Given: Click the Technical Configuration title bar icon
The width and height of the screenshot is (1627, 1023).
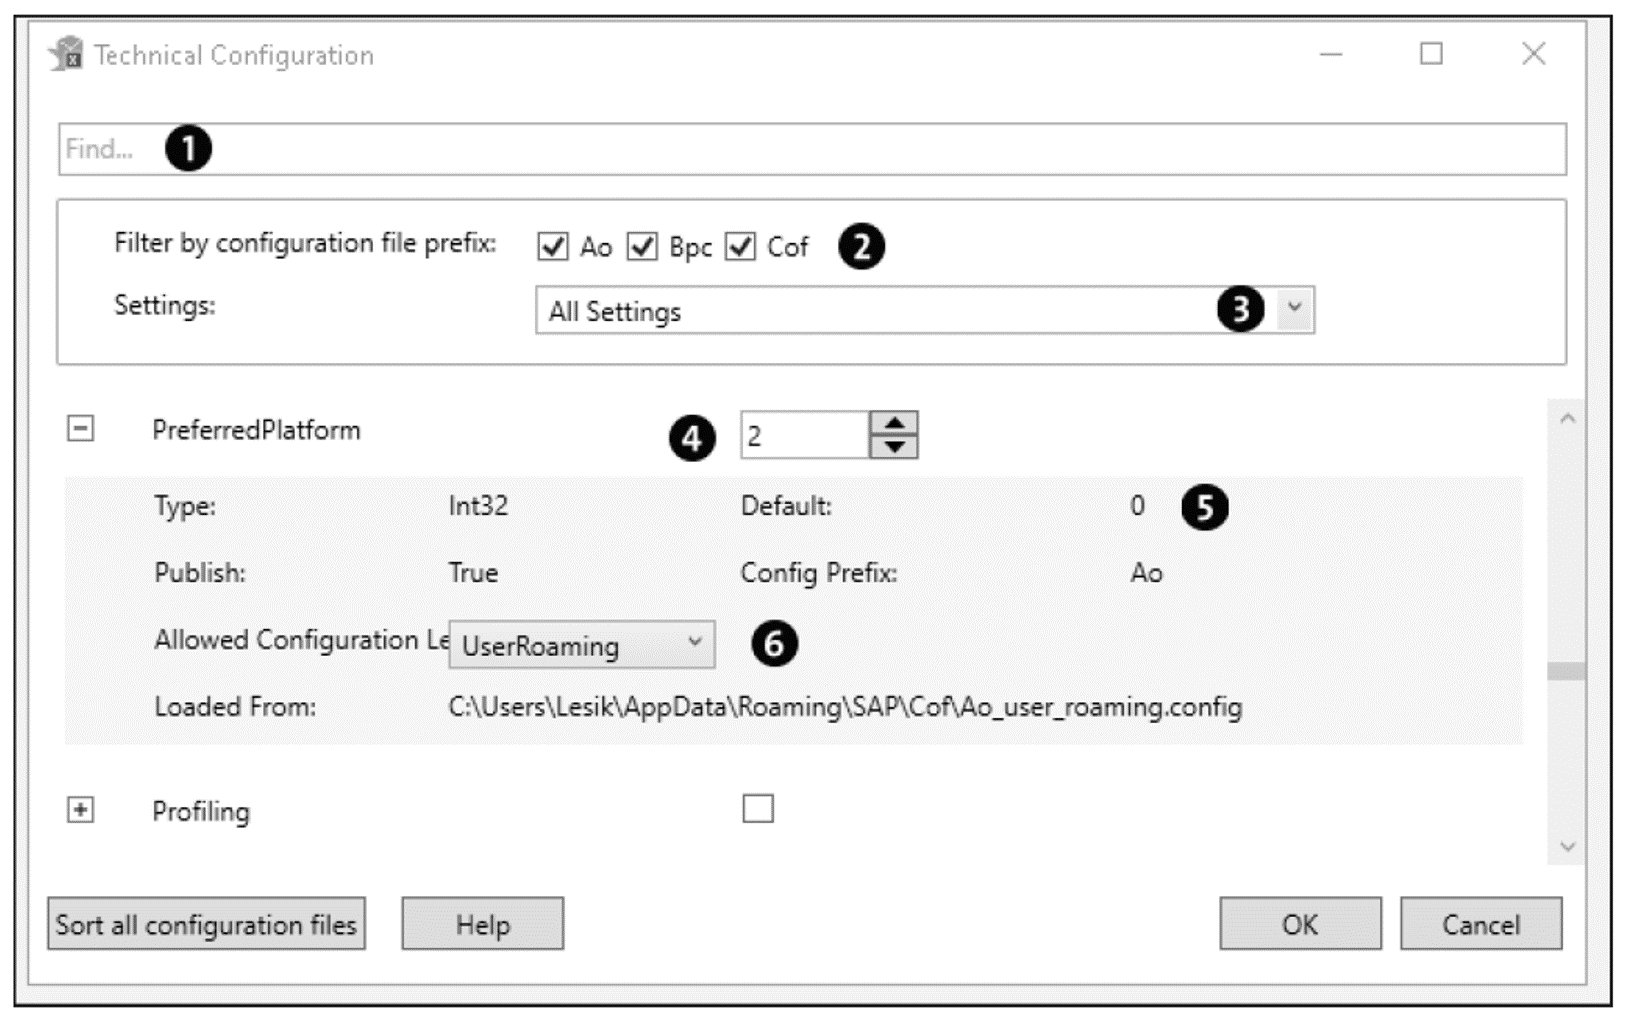Looking at the screenshot, I should click(x=66, y=55).
